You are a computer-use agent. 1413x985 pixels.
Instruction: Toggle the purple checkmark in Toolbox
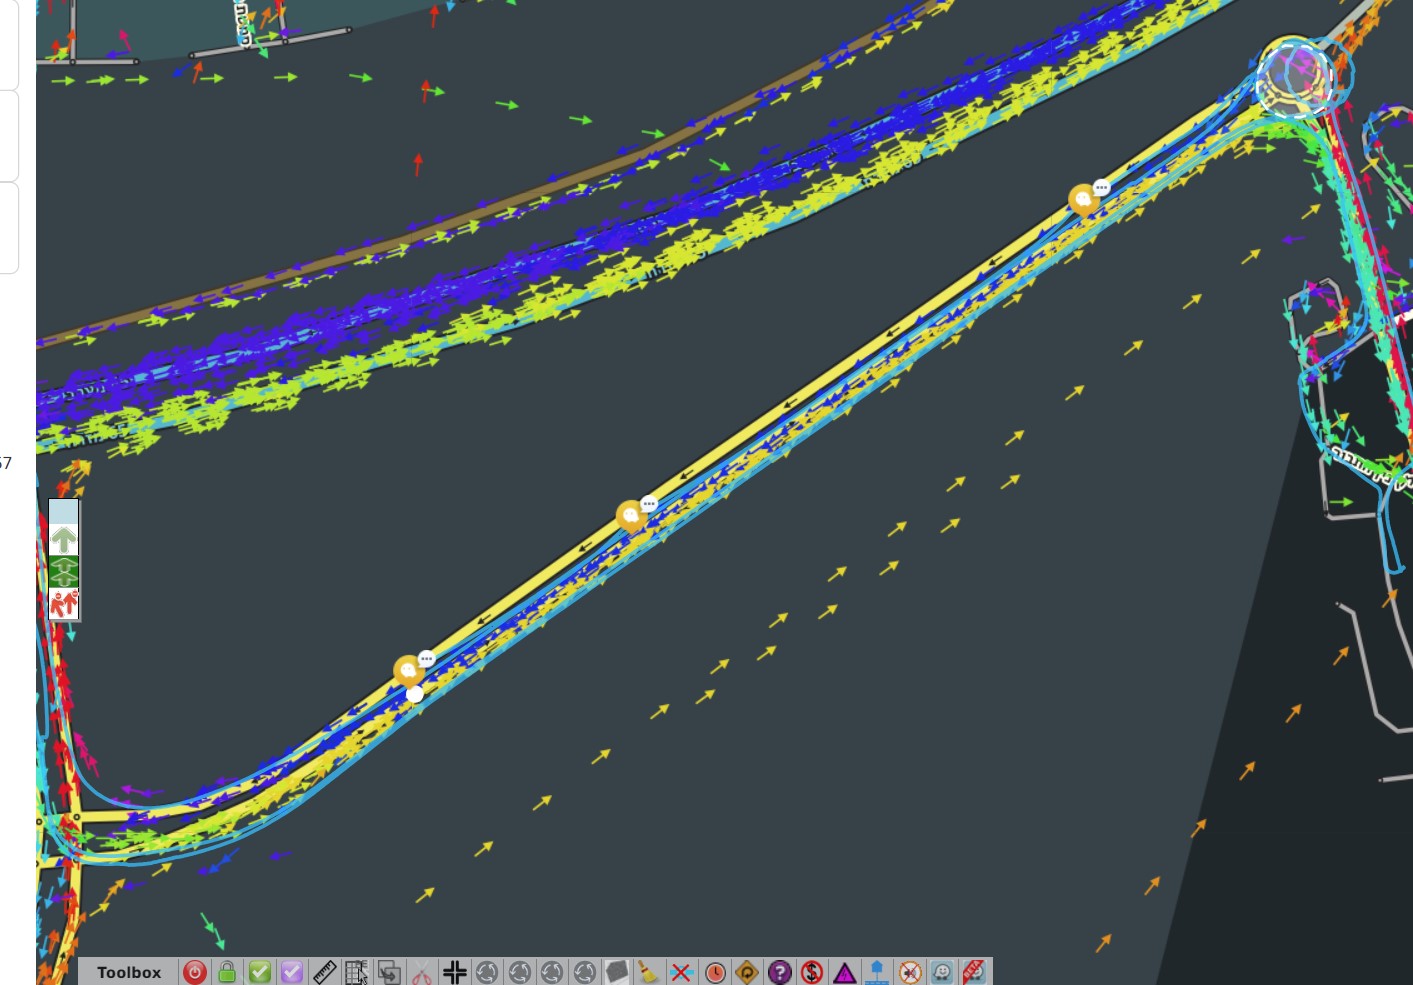(x=292, y=972)
